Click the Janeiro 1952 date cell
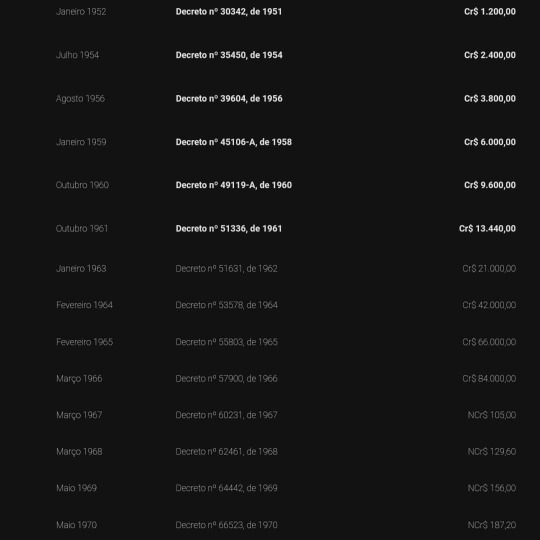Screen dimensions: 540x540 (x=81, y=12)
